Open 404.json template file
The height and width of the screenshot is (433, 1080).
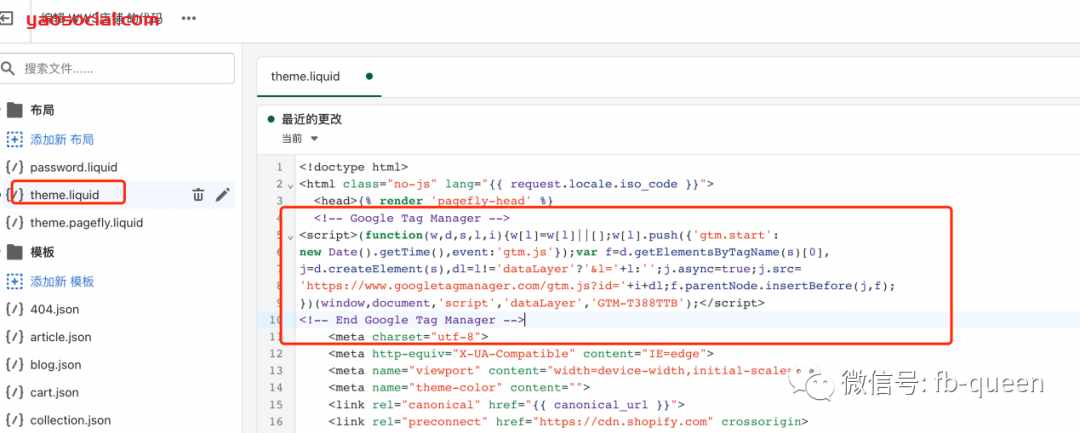[x=54, y=309]
